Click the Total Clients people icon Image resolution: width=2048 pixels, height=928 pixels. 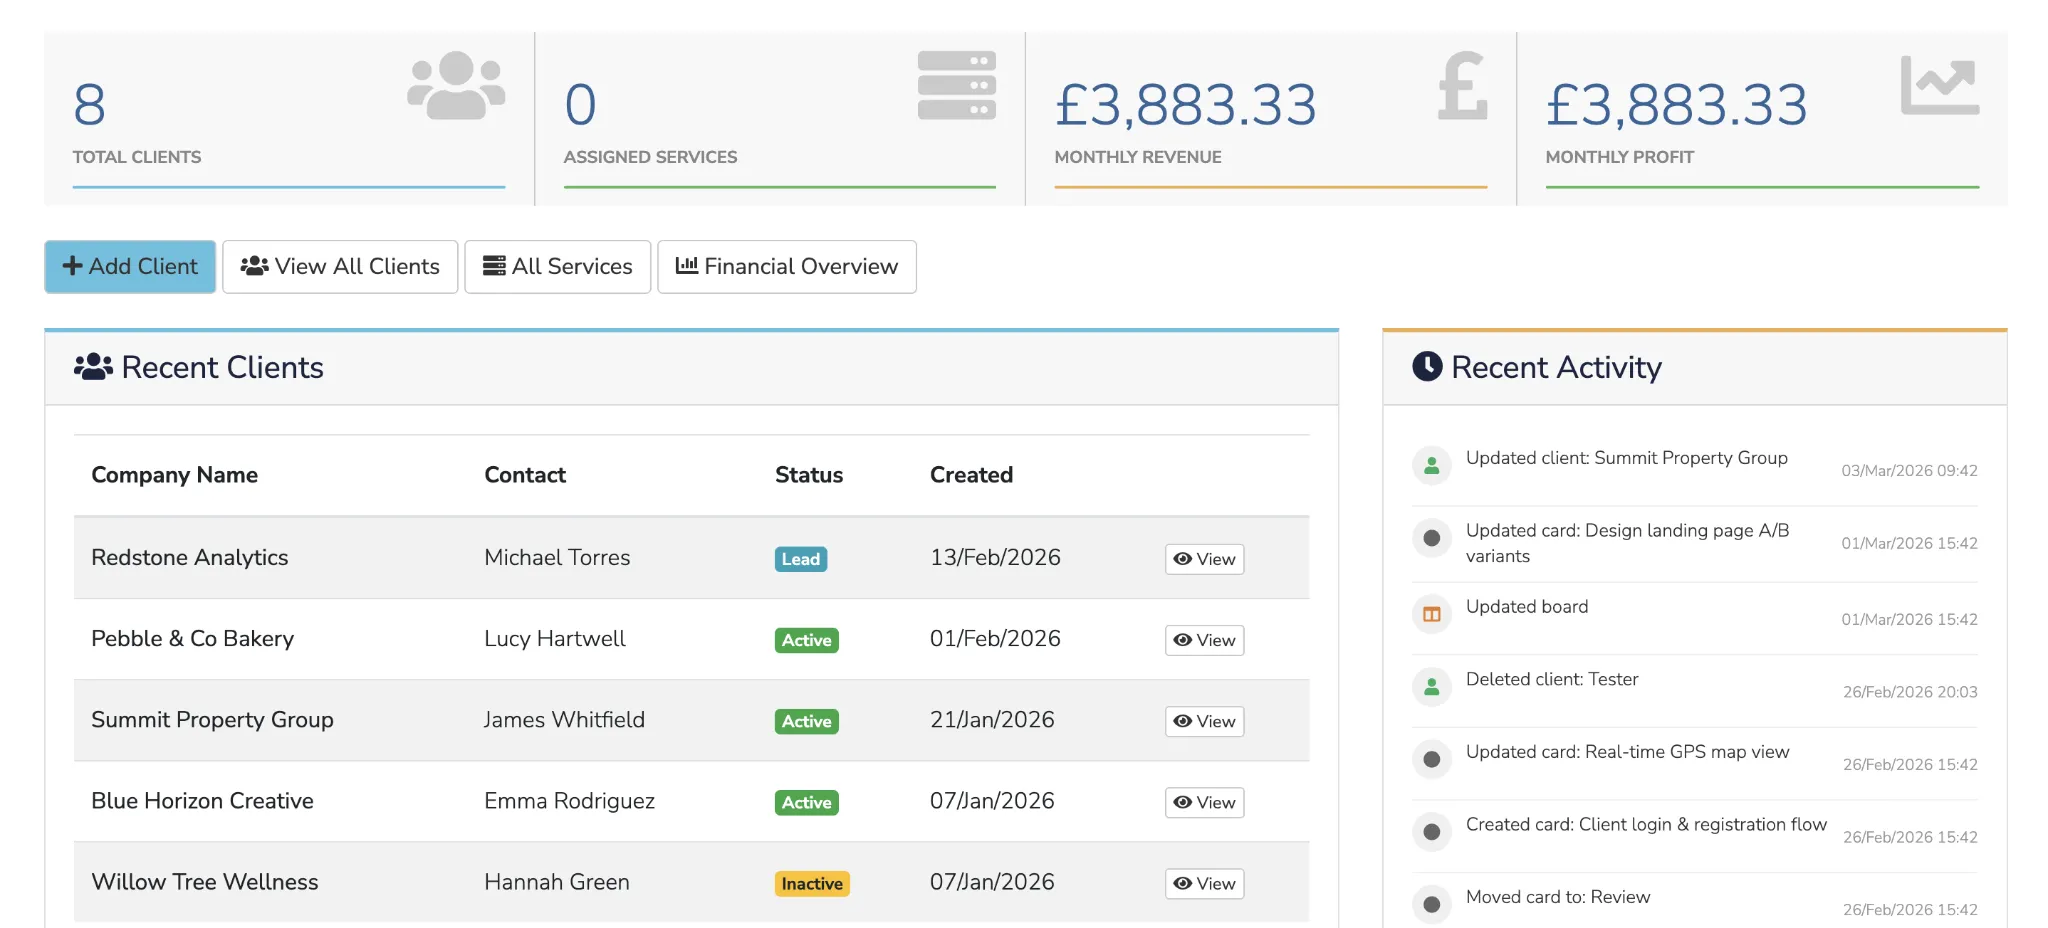[455, 86]
